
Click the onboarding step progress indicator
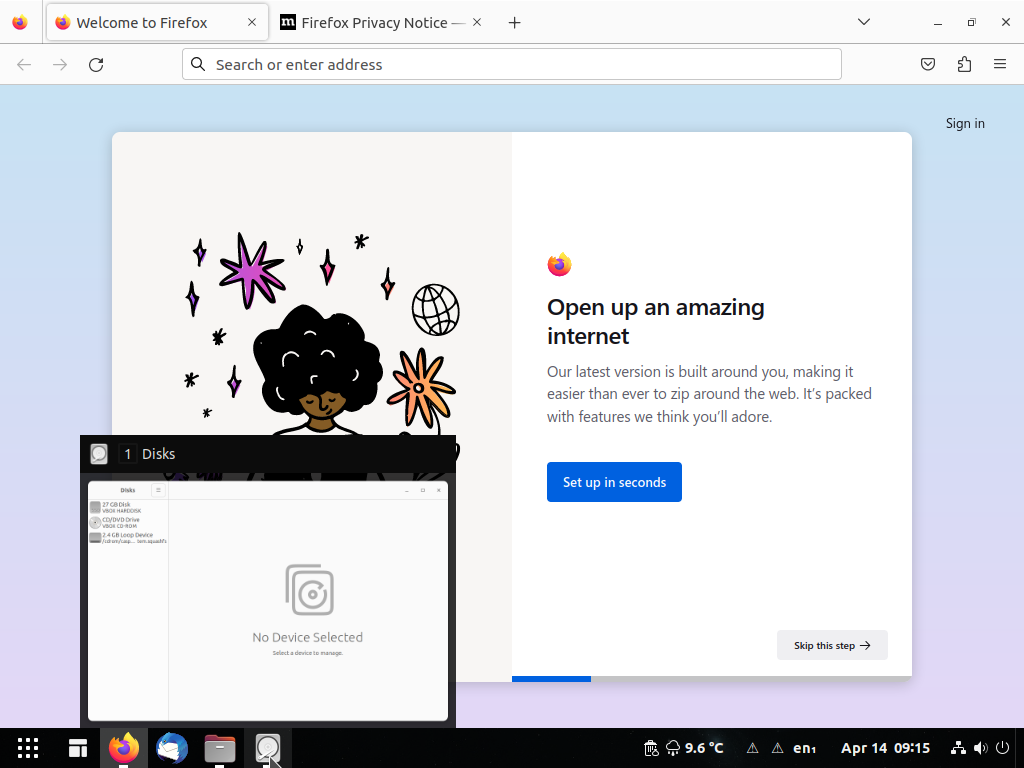tap(712, 679)
